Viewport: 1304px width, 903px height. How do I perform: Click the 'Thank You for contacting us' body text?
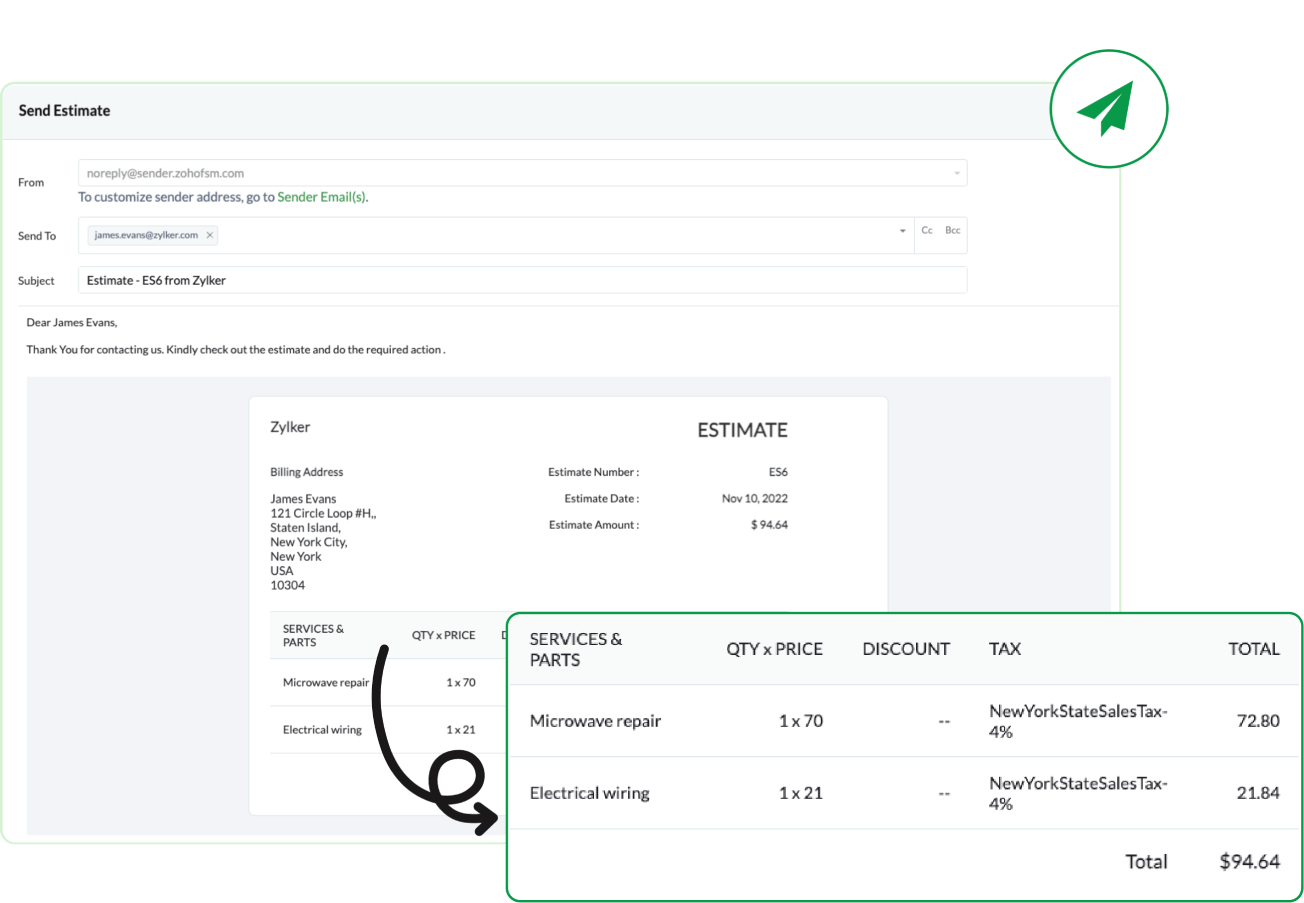pyautogui.click(x=235, y=350)
